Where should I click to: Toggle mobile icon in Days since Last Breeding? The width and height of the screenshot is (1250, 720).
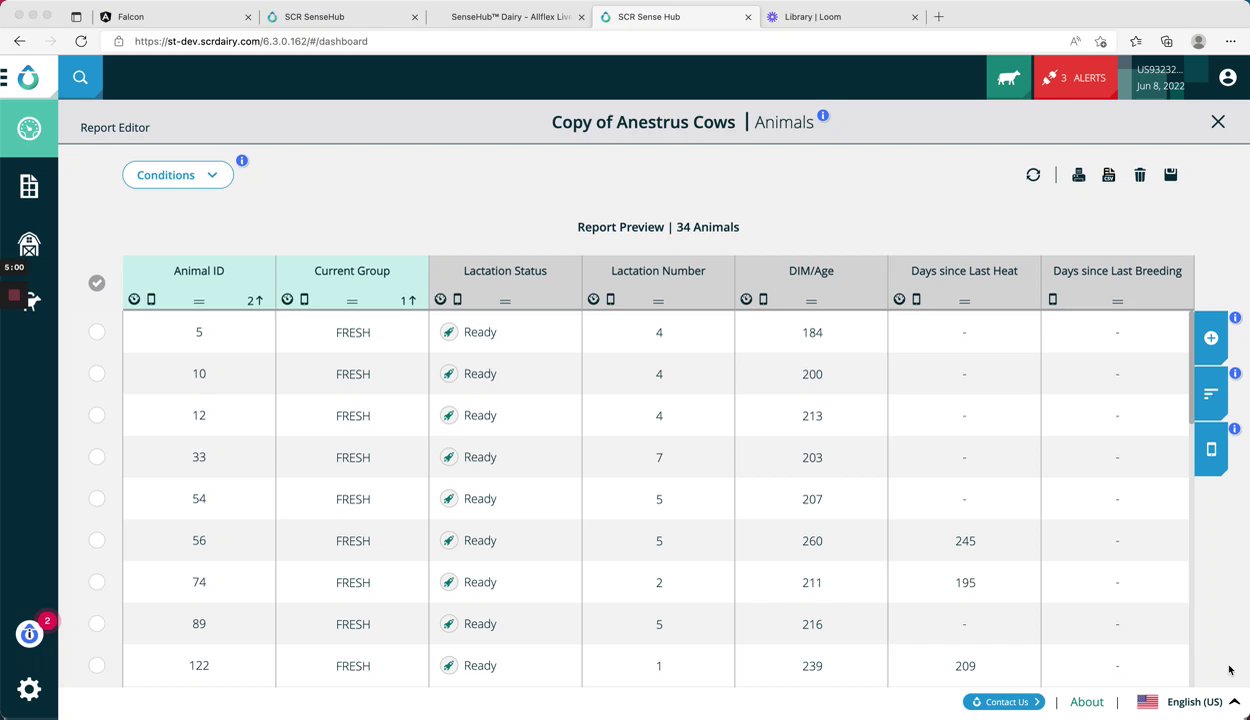coord(1052,299)
